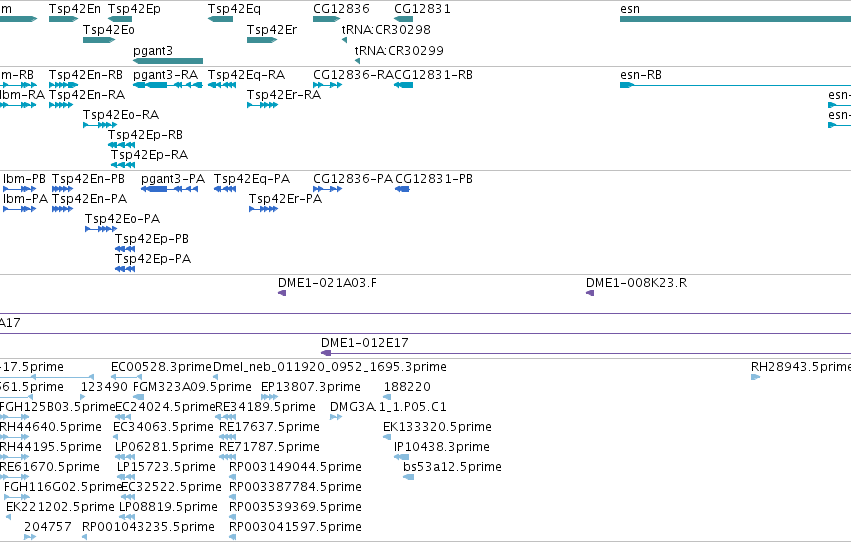The image size is (851, 542).
Task: Click the CG12836 gene label
Action: click(x=341, y=9)
